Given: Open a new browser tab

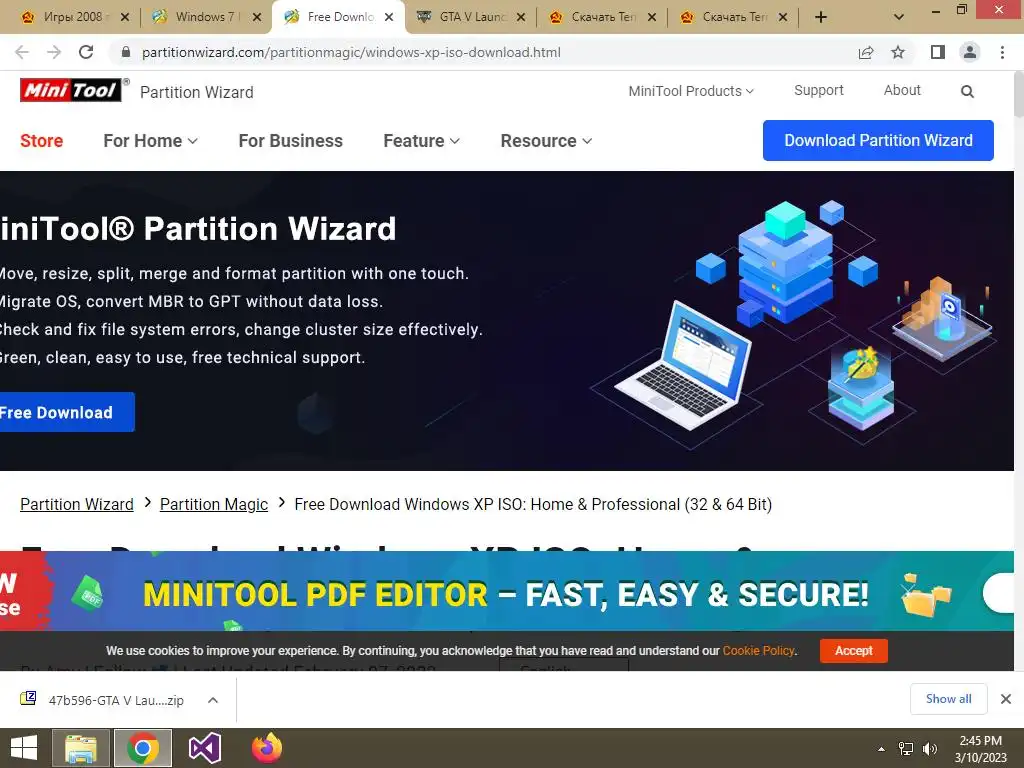Looking at the screenshot, I should [x=821, y=17].
